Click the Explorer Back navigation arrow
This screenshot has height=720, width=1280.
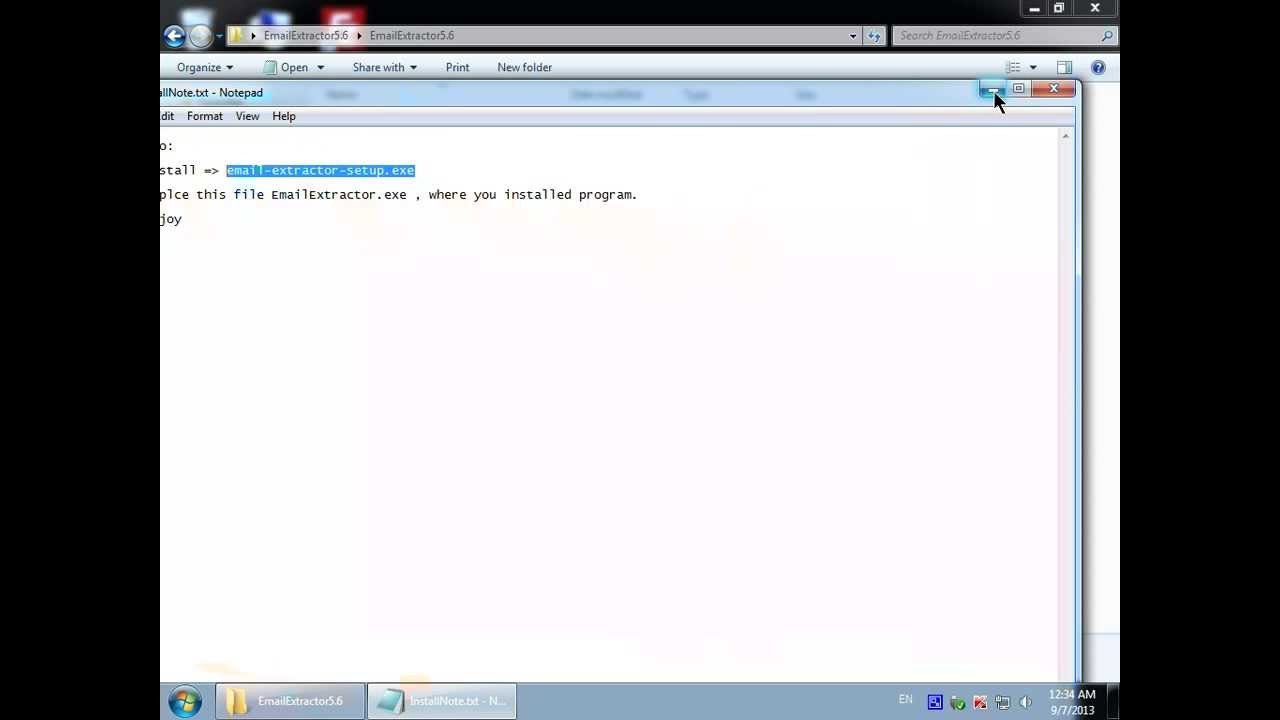[174, 36]
